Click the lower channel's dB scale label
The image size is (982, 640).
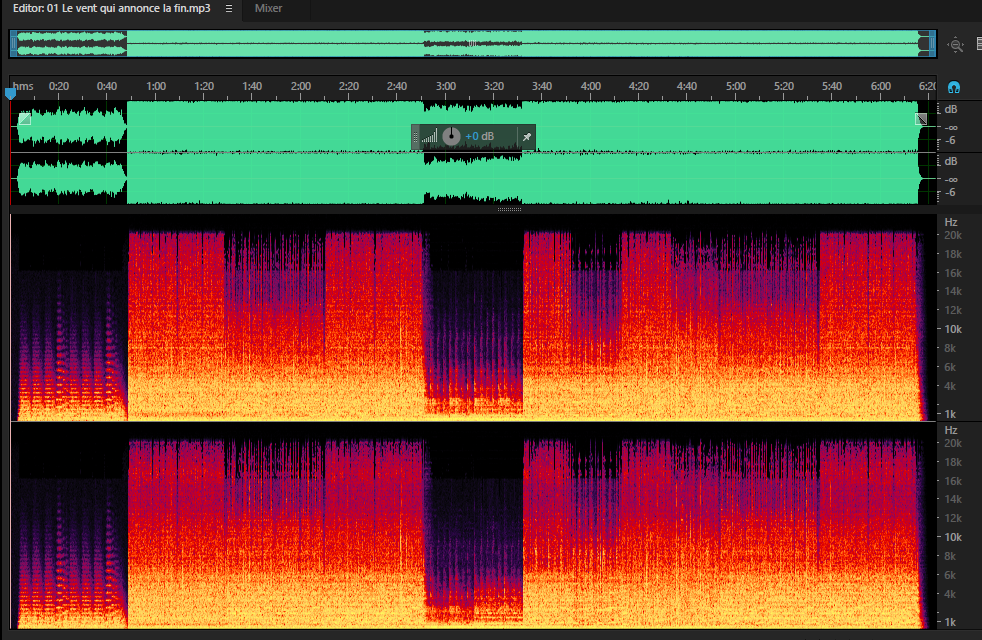click(x=951, y=162)
